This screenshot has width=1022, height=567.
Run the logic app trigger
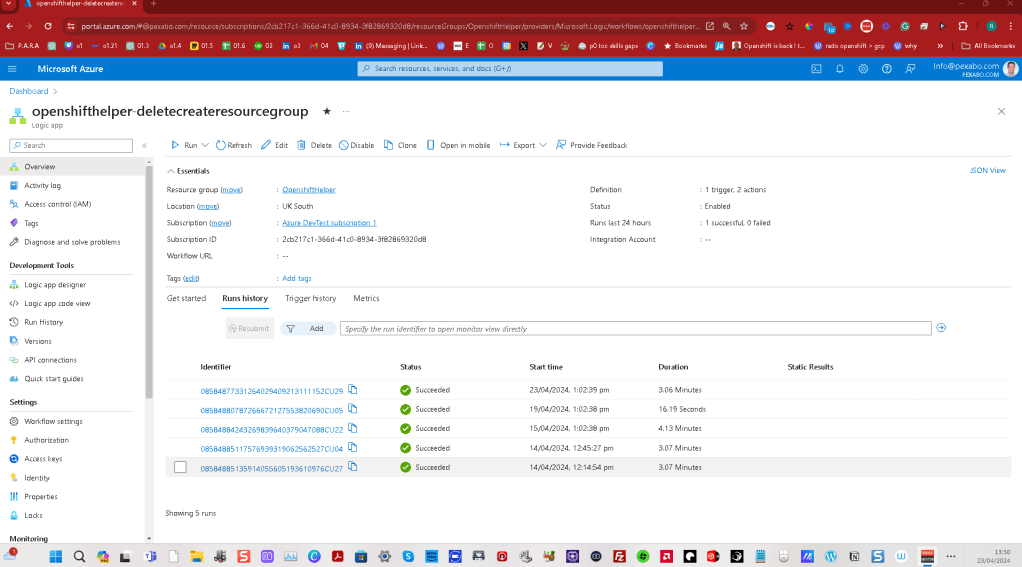coord(184,145)
